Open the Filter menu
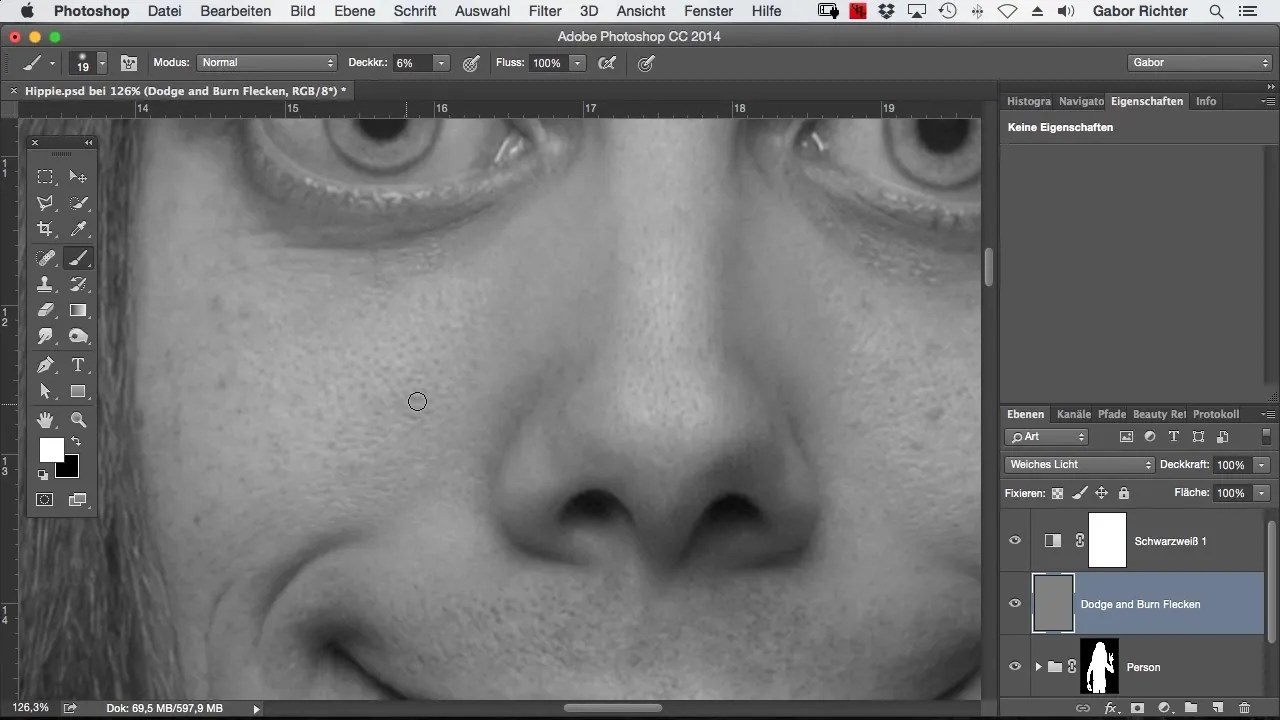Viewport: 1280px width, 720px height. tap(545, 11)
